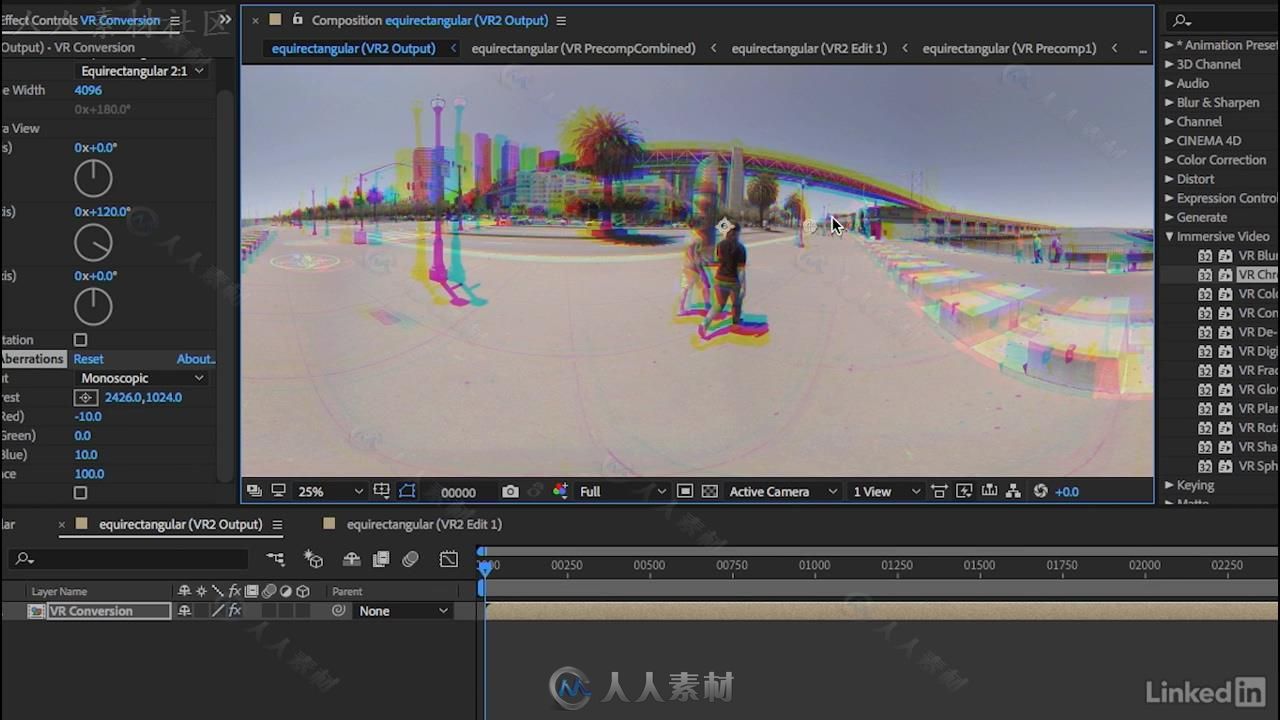
Task: Toggle the transparency grid icon
Action: (709, 491)
